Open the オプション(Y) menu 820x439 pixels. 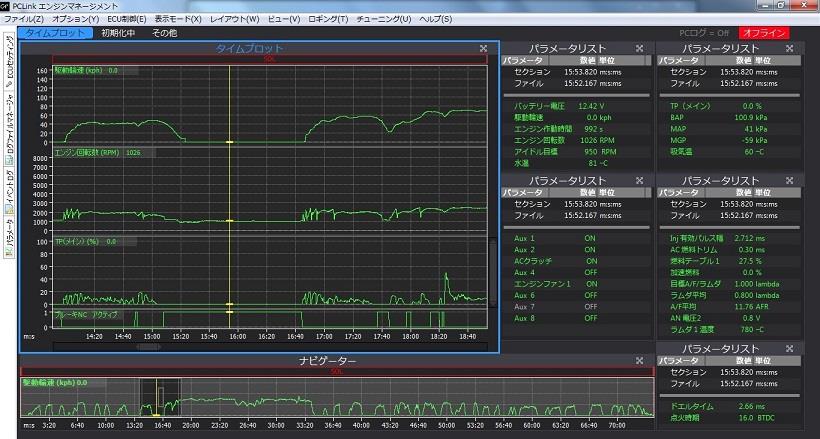(75, 19)
